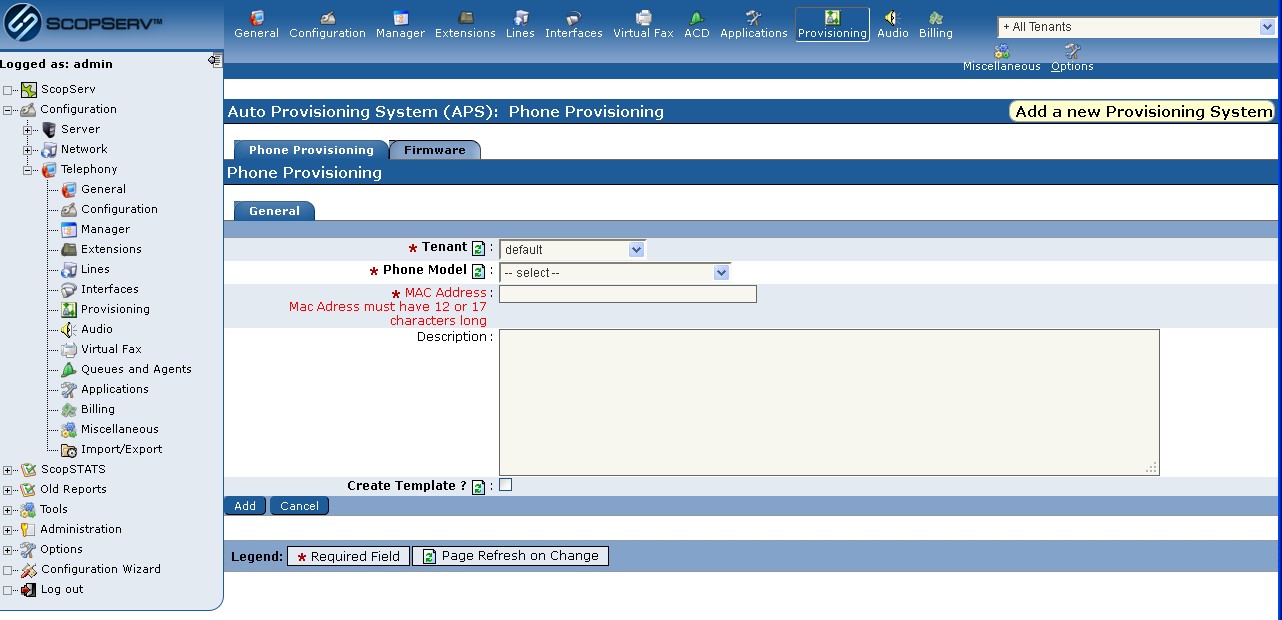Select Virtual Fax in the sidebar tree
The width and height of the screenshot is (1282, 620).
[111, 349]
